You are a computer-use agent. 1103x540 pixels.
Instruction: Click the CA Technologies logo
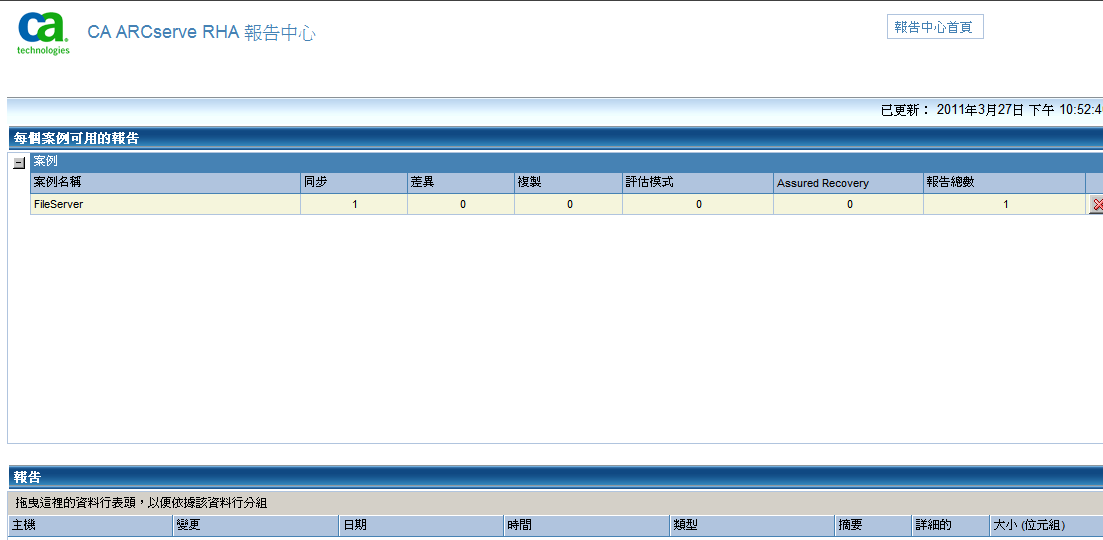coord(44,34)
